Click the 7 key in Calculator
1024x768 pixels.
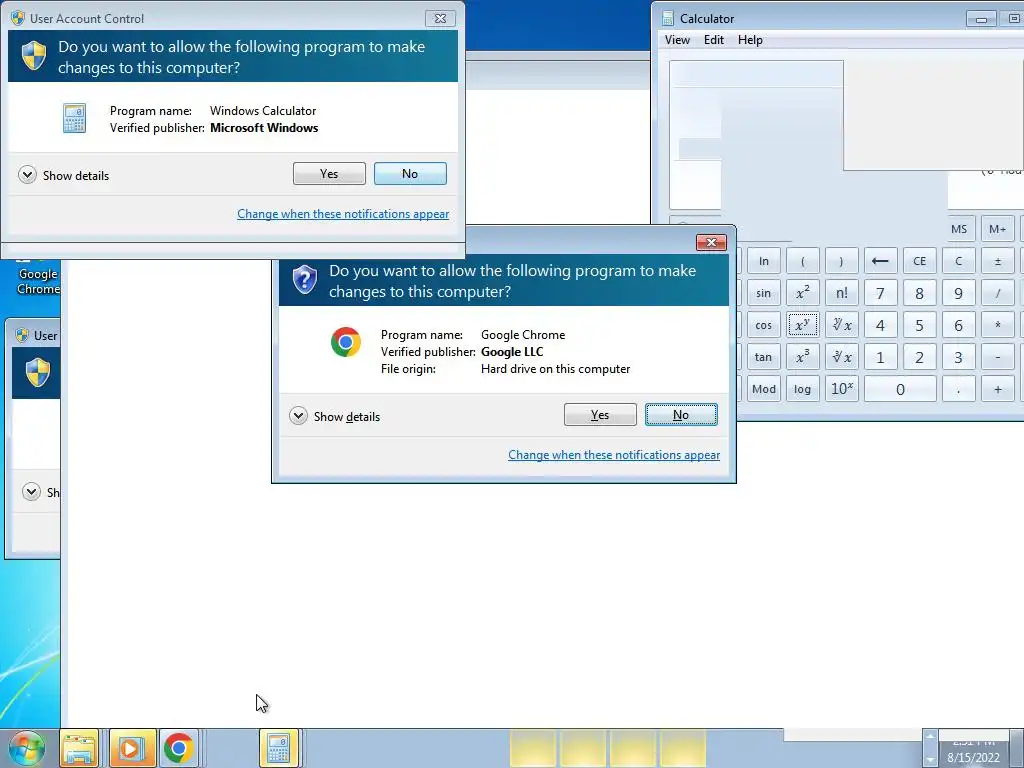[880, 293]
